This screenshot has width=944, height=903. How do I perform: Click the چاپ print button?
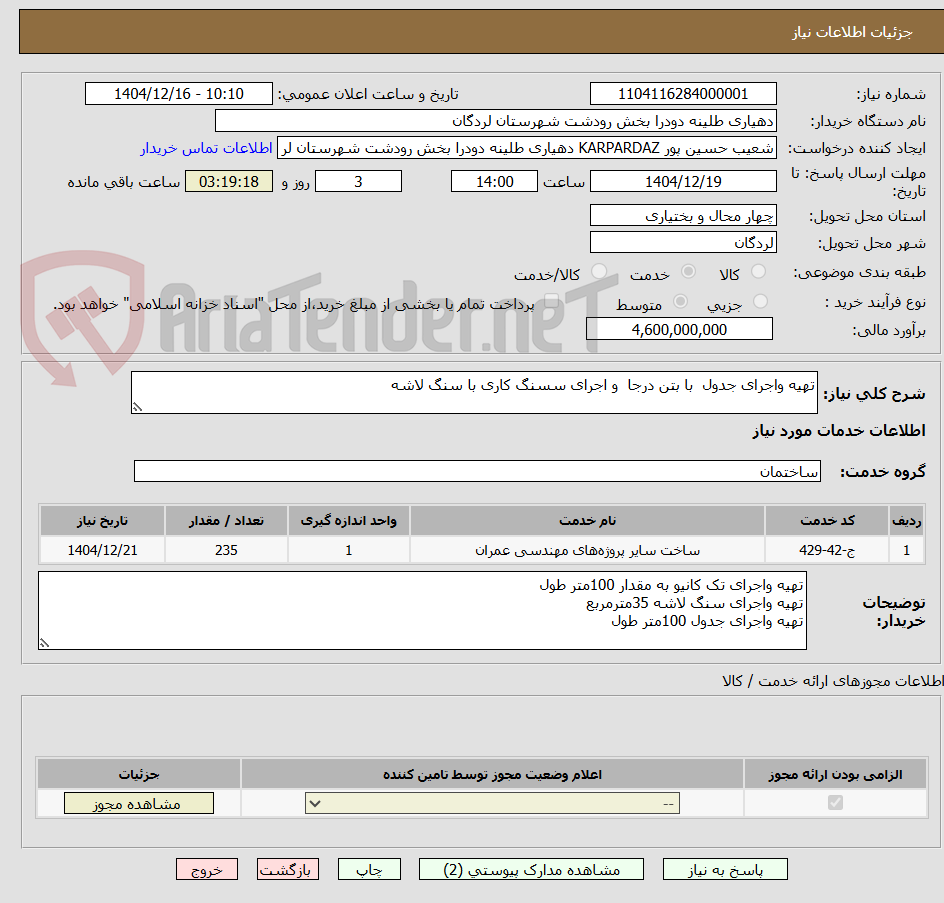tap(369, 869)
